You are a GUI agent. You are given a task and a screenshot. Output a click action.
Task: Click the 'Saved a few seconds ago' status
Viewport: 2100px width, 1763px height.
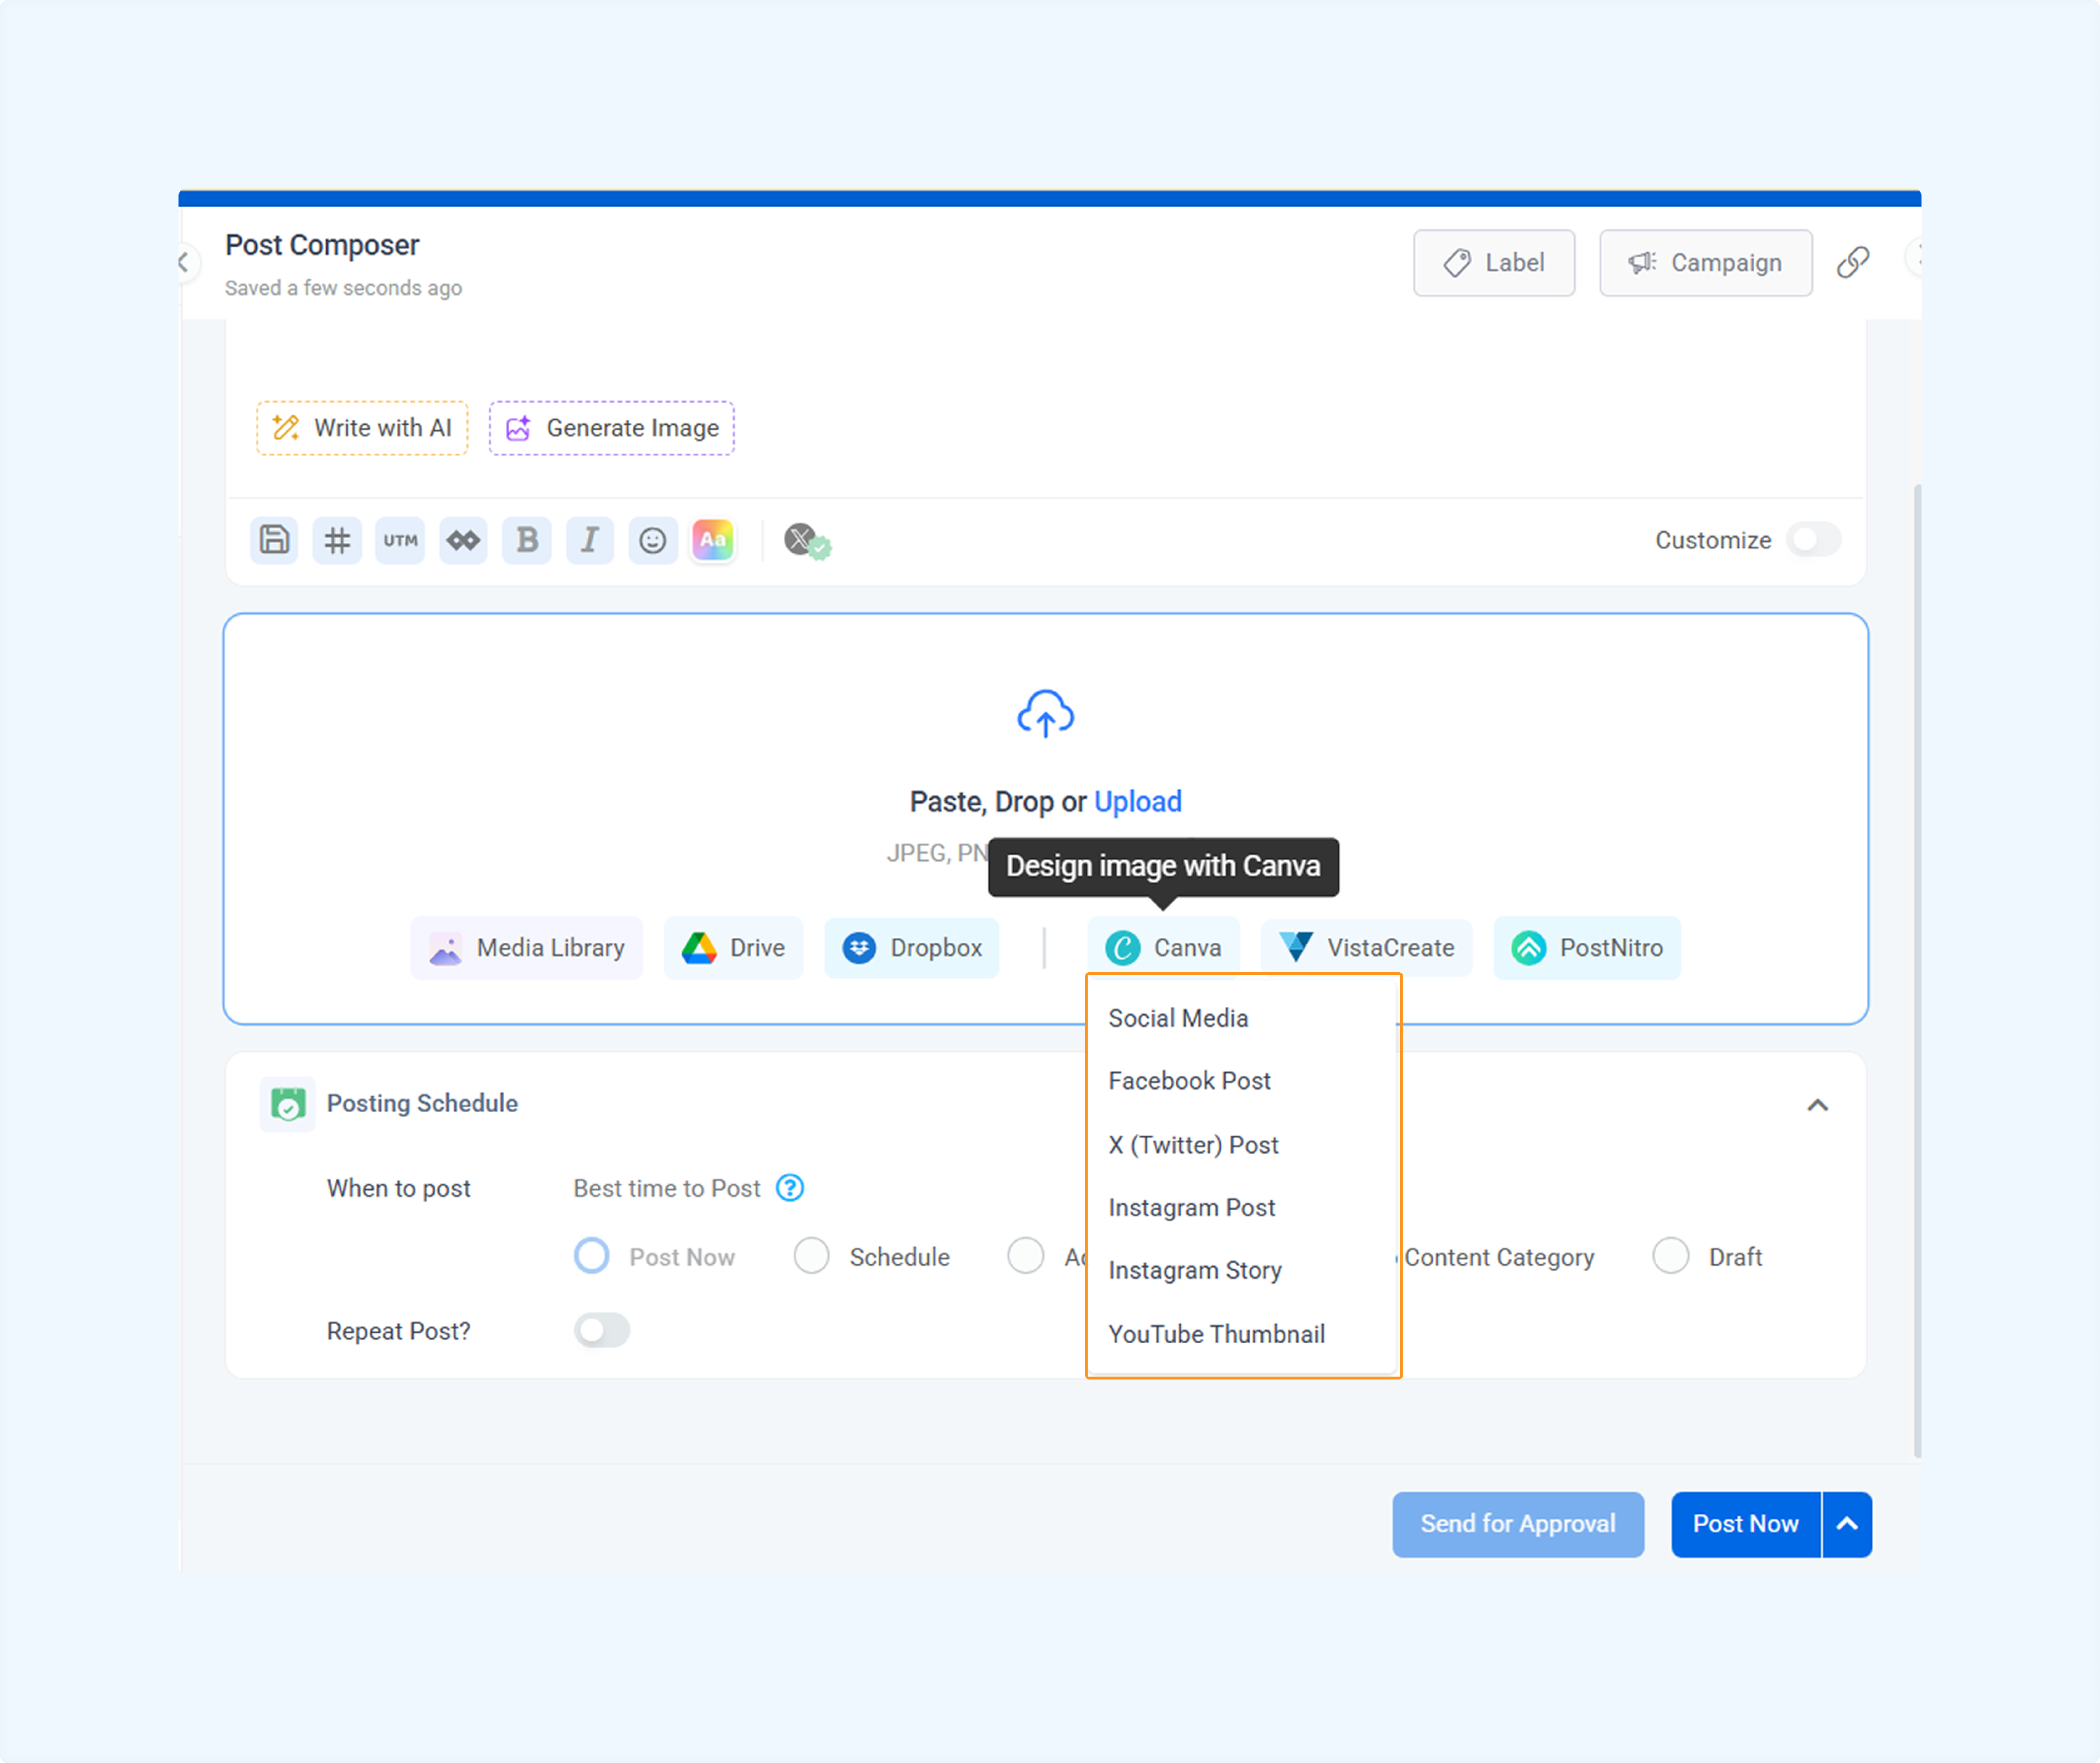(343, 288)
